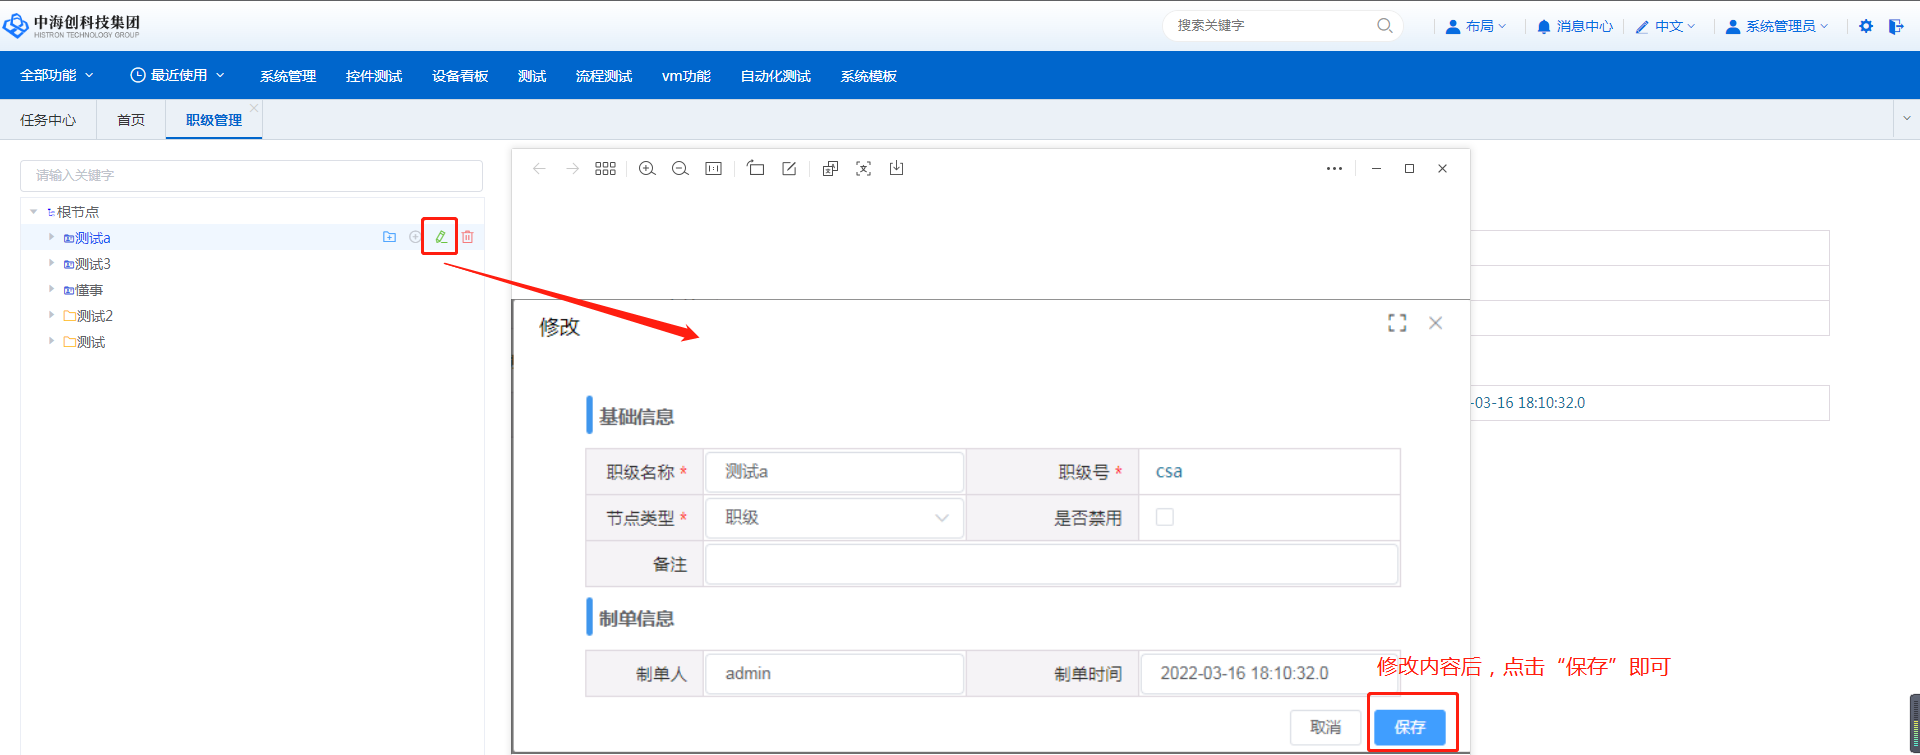Toggle the 是否禁用 checkbox
1920x755 pixels.
click(1165, 517)
